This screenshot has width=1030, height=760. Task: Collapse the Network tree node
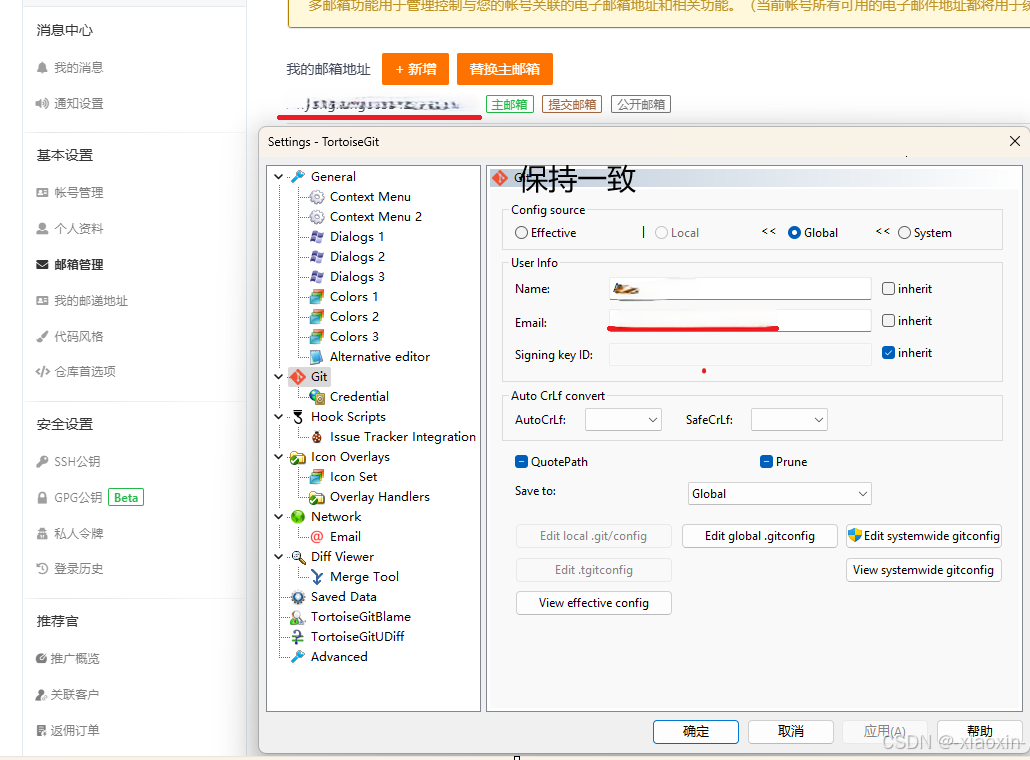(x=279, y=517)
